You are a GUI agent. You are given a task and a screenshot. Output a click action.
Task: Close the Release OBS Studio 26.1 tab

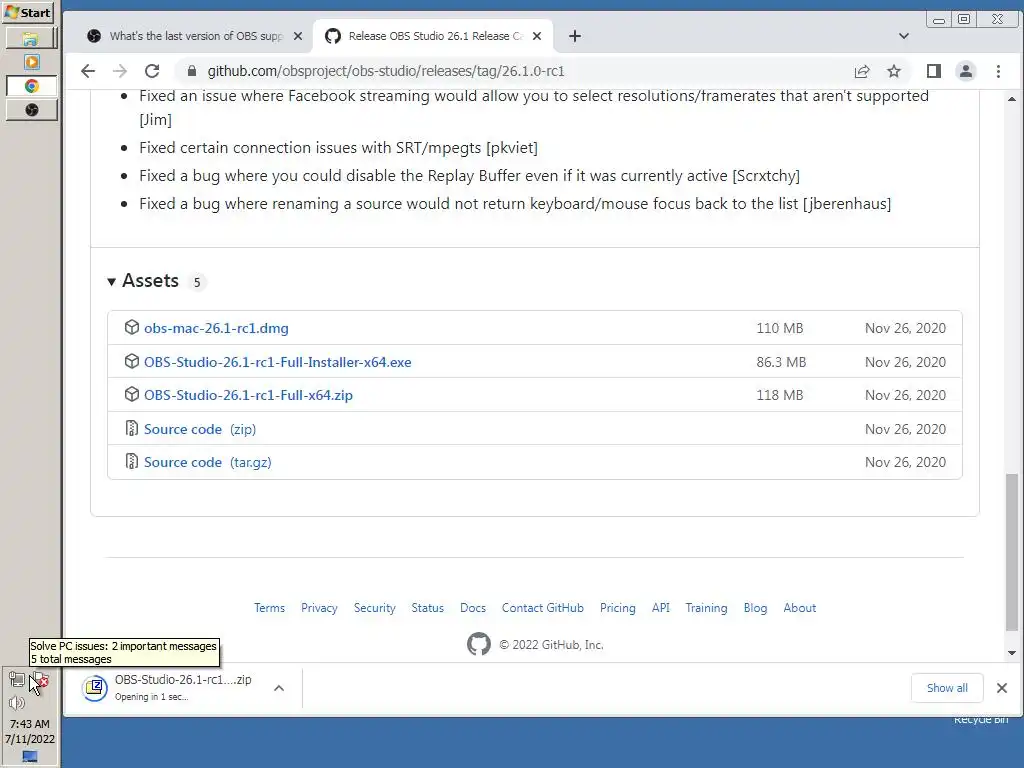(537, 36)
